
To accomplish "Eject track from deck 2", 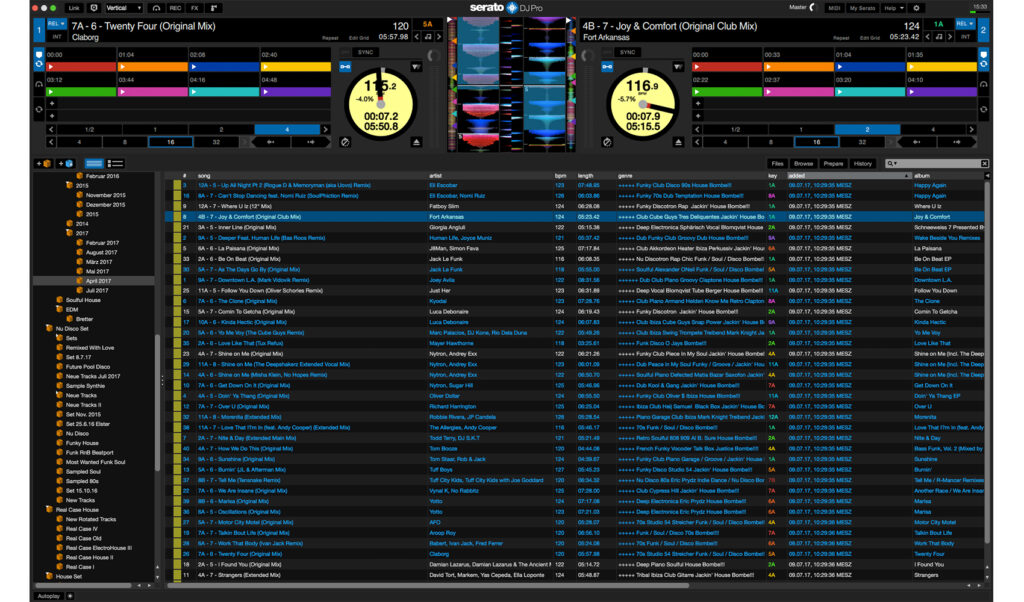I will click(x=679, y=142).
